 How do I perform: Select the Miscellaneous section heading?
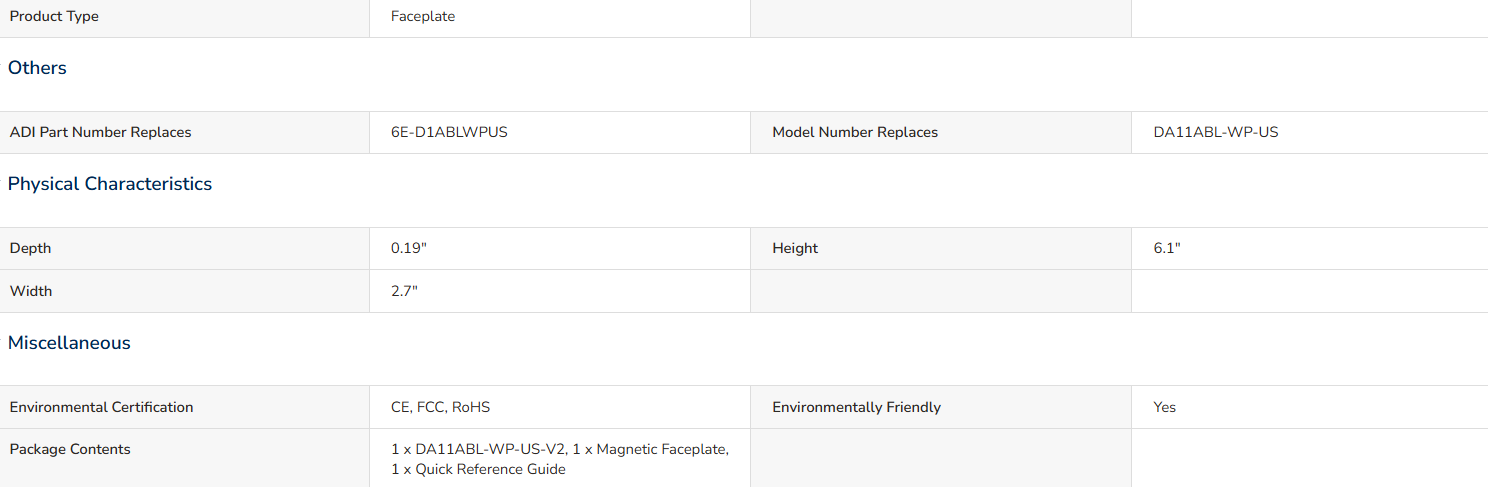pyautogui.click(x=69, y=343)
